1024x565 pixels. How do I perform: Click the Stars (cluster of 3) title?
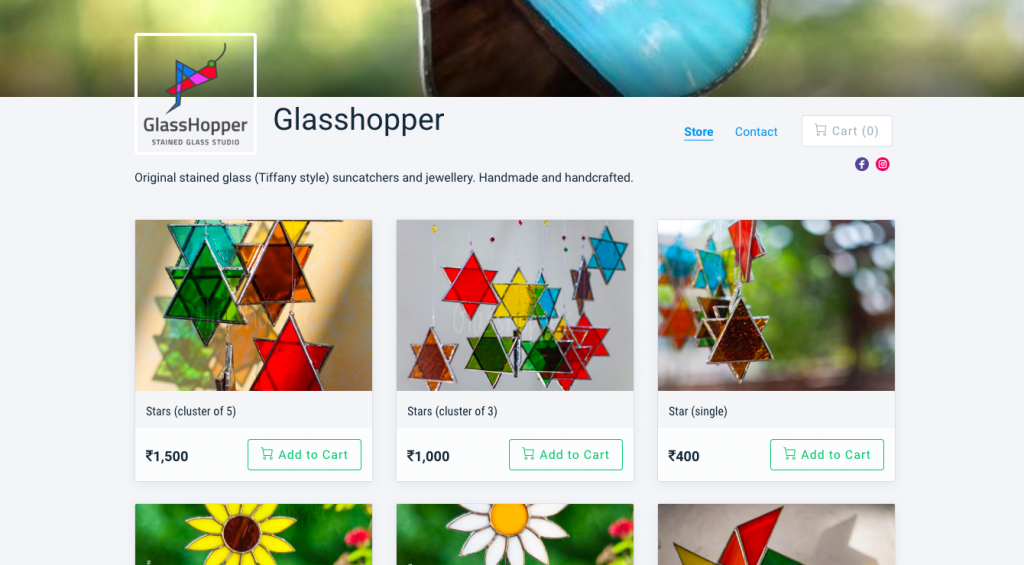pyautogui.click(x=452, y=411)
